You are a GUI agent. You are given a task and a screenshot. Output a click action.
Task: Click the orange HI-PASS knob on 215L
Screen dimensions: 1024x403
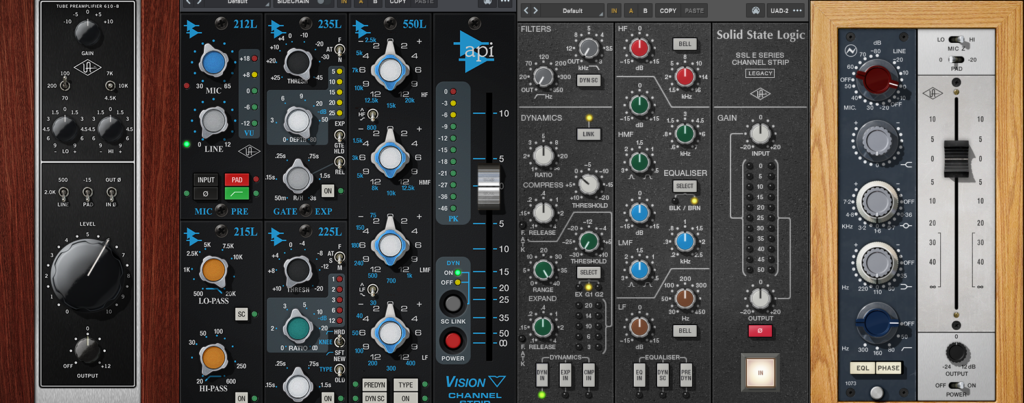(x=212, y=358)
